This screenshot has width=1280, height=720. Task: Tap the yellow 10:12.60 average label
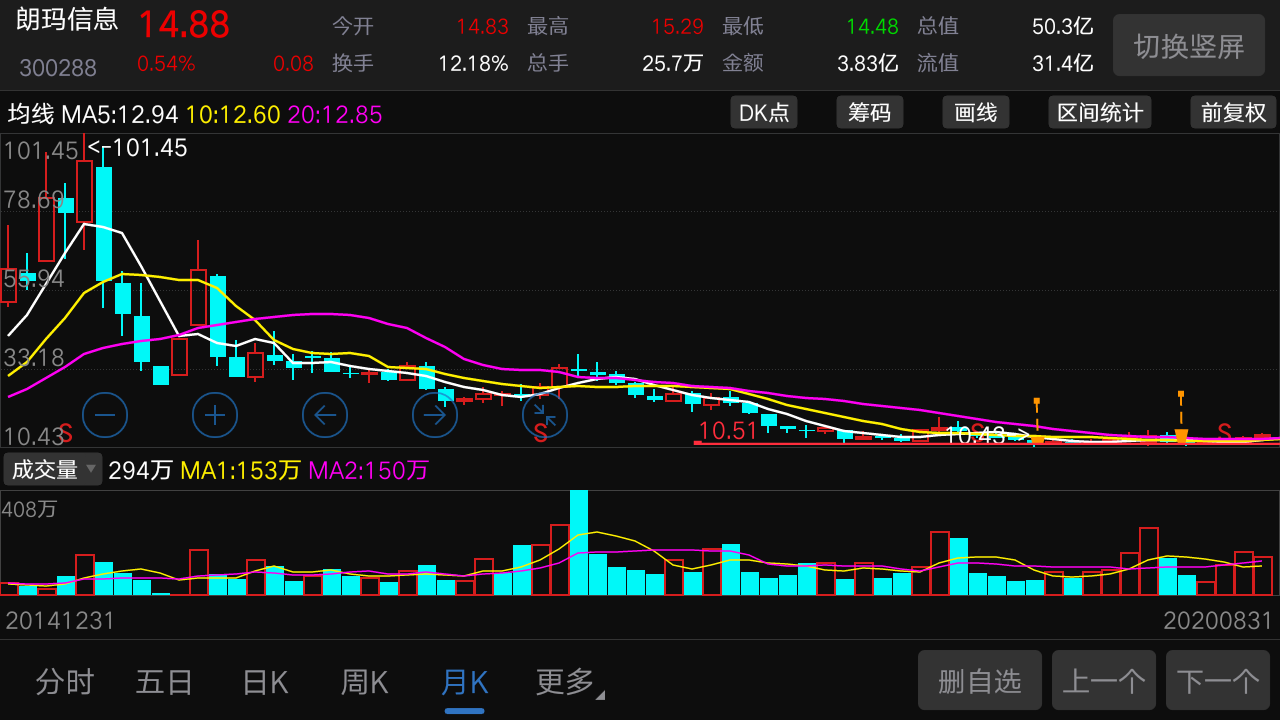tap(233, 115)
